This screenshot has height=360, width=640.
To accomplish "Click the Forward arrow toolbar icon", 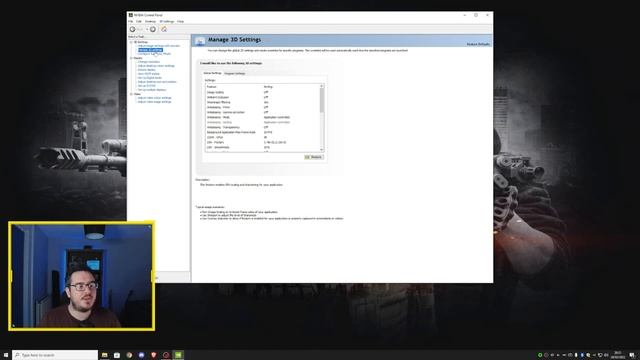I will click(x=153, y=29).
